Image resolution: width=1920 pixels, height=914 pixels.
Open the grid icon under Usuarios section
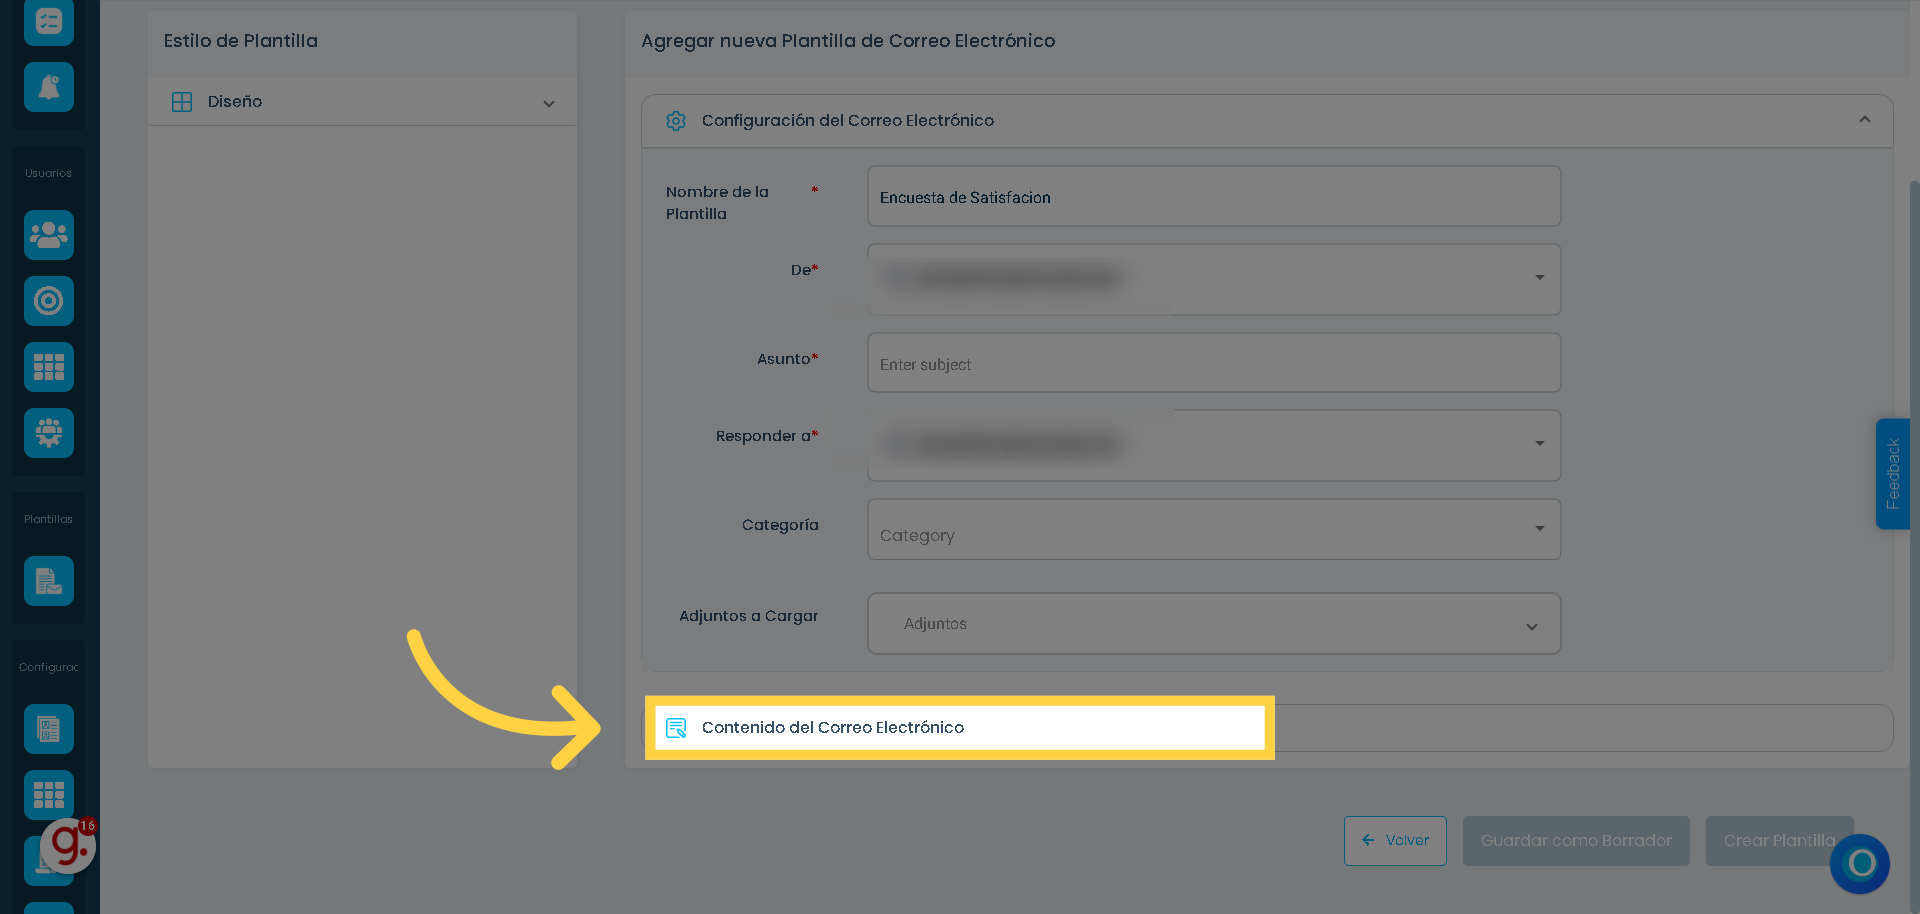click(49, 367)
